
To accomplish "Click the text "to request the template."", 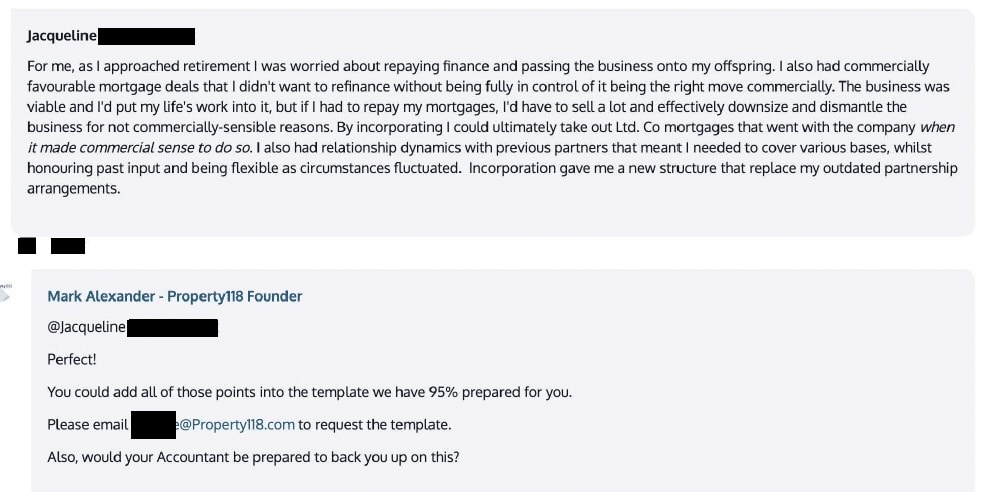I will pos(375,424).
